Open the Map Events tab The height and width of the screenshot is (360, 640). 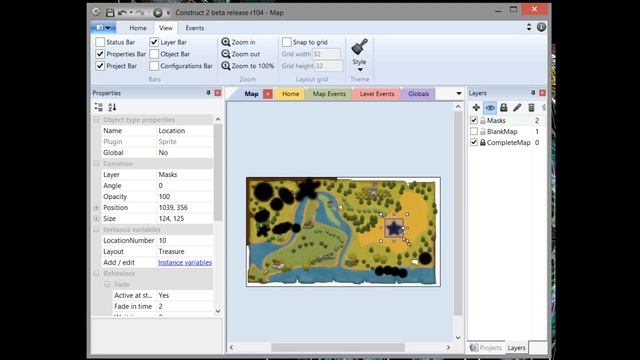click(x=329, y=94)
